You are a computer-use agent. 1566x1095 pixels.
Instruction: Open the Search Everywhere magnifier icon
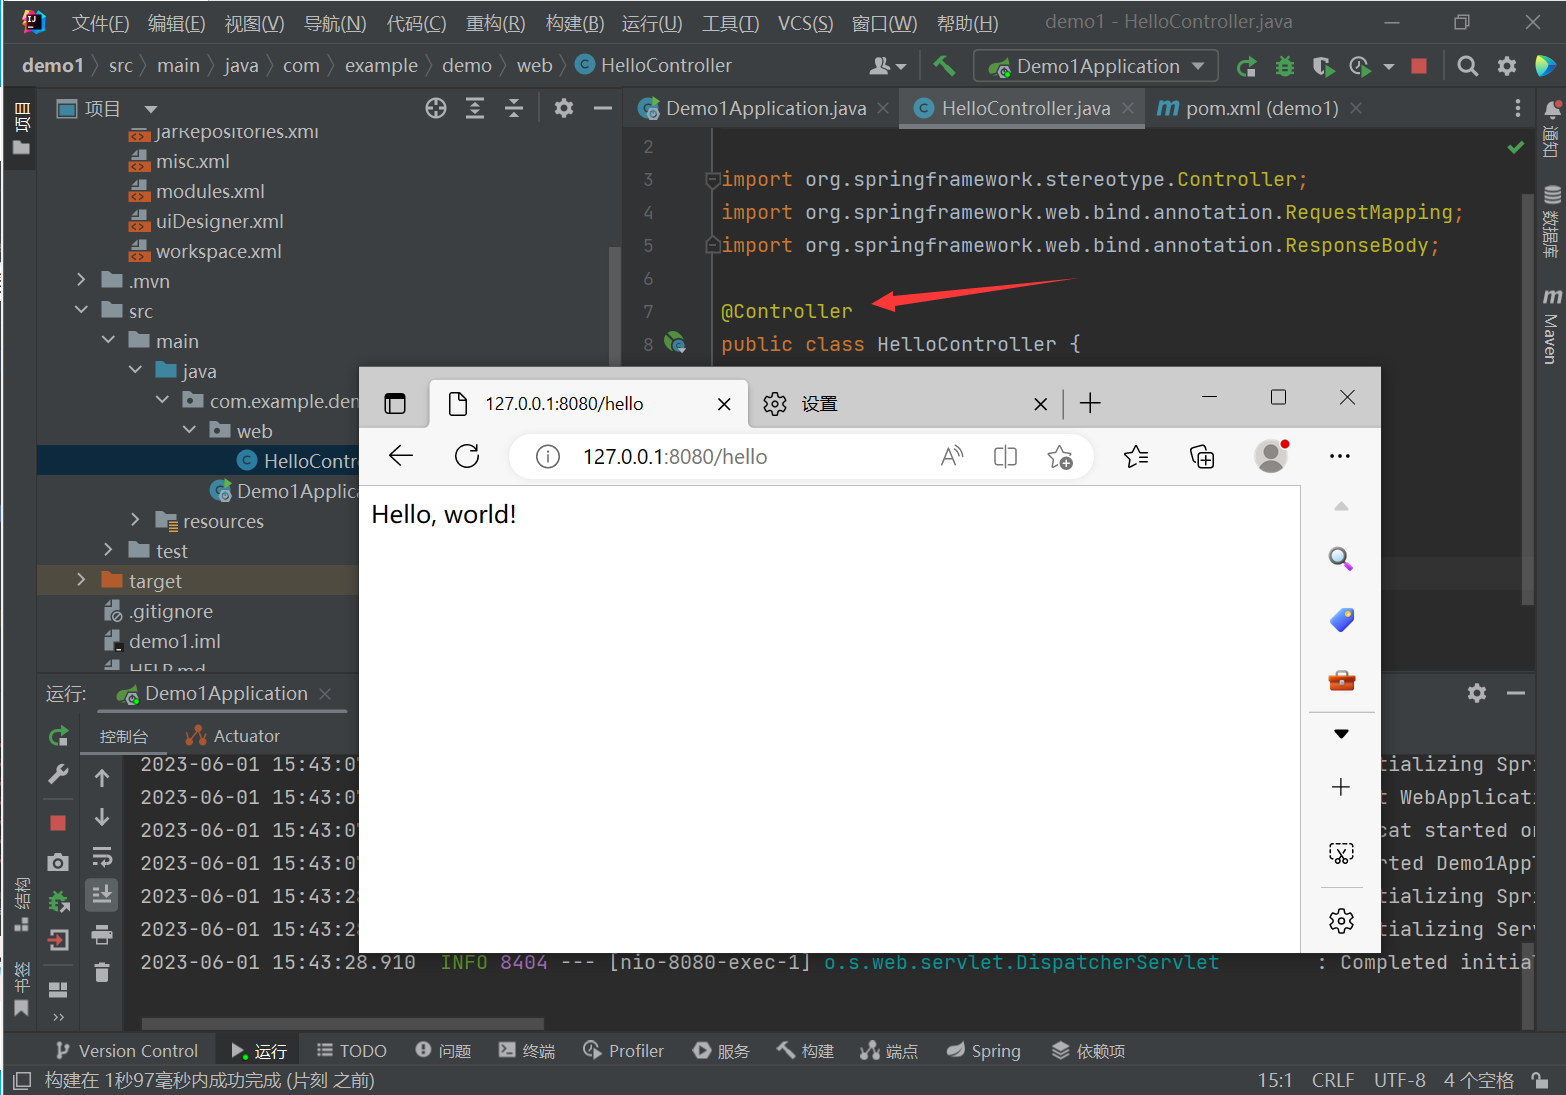tap(1467, 66)
